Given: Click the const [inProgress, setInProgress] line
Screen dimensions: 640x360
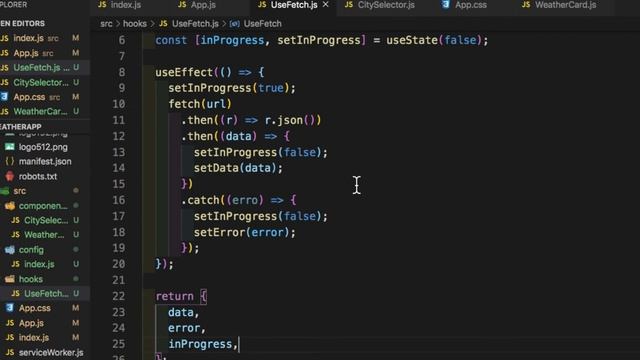Looking at the screenshot, I should click(322, 40).
